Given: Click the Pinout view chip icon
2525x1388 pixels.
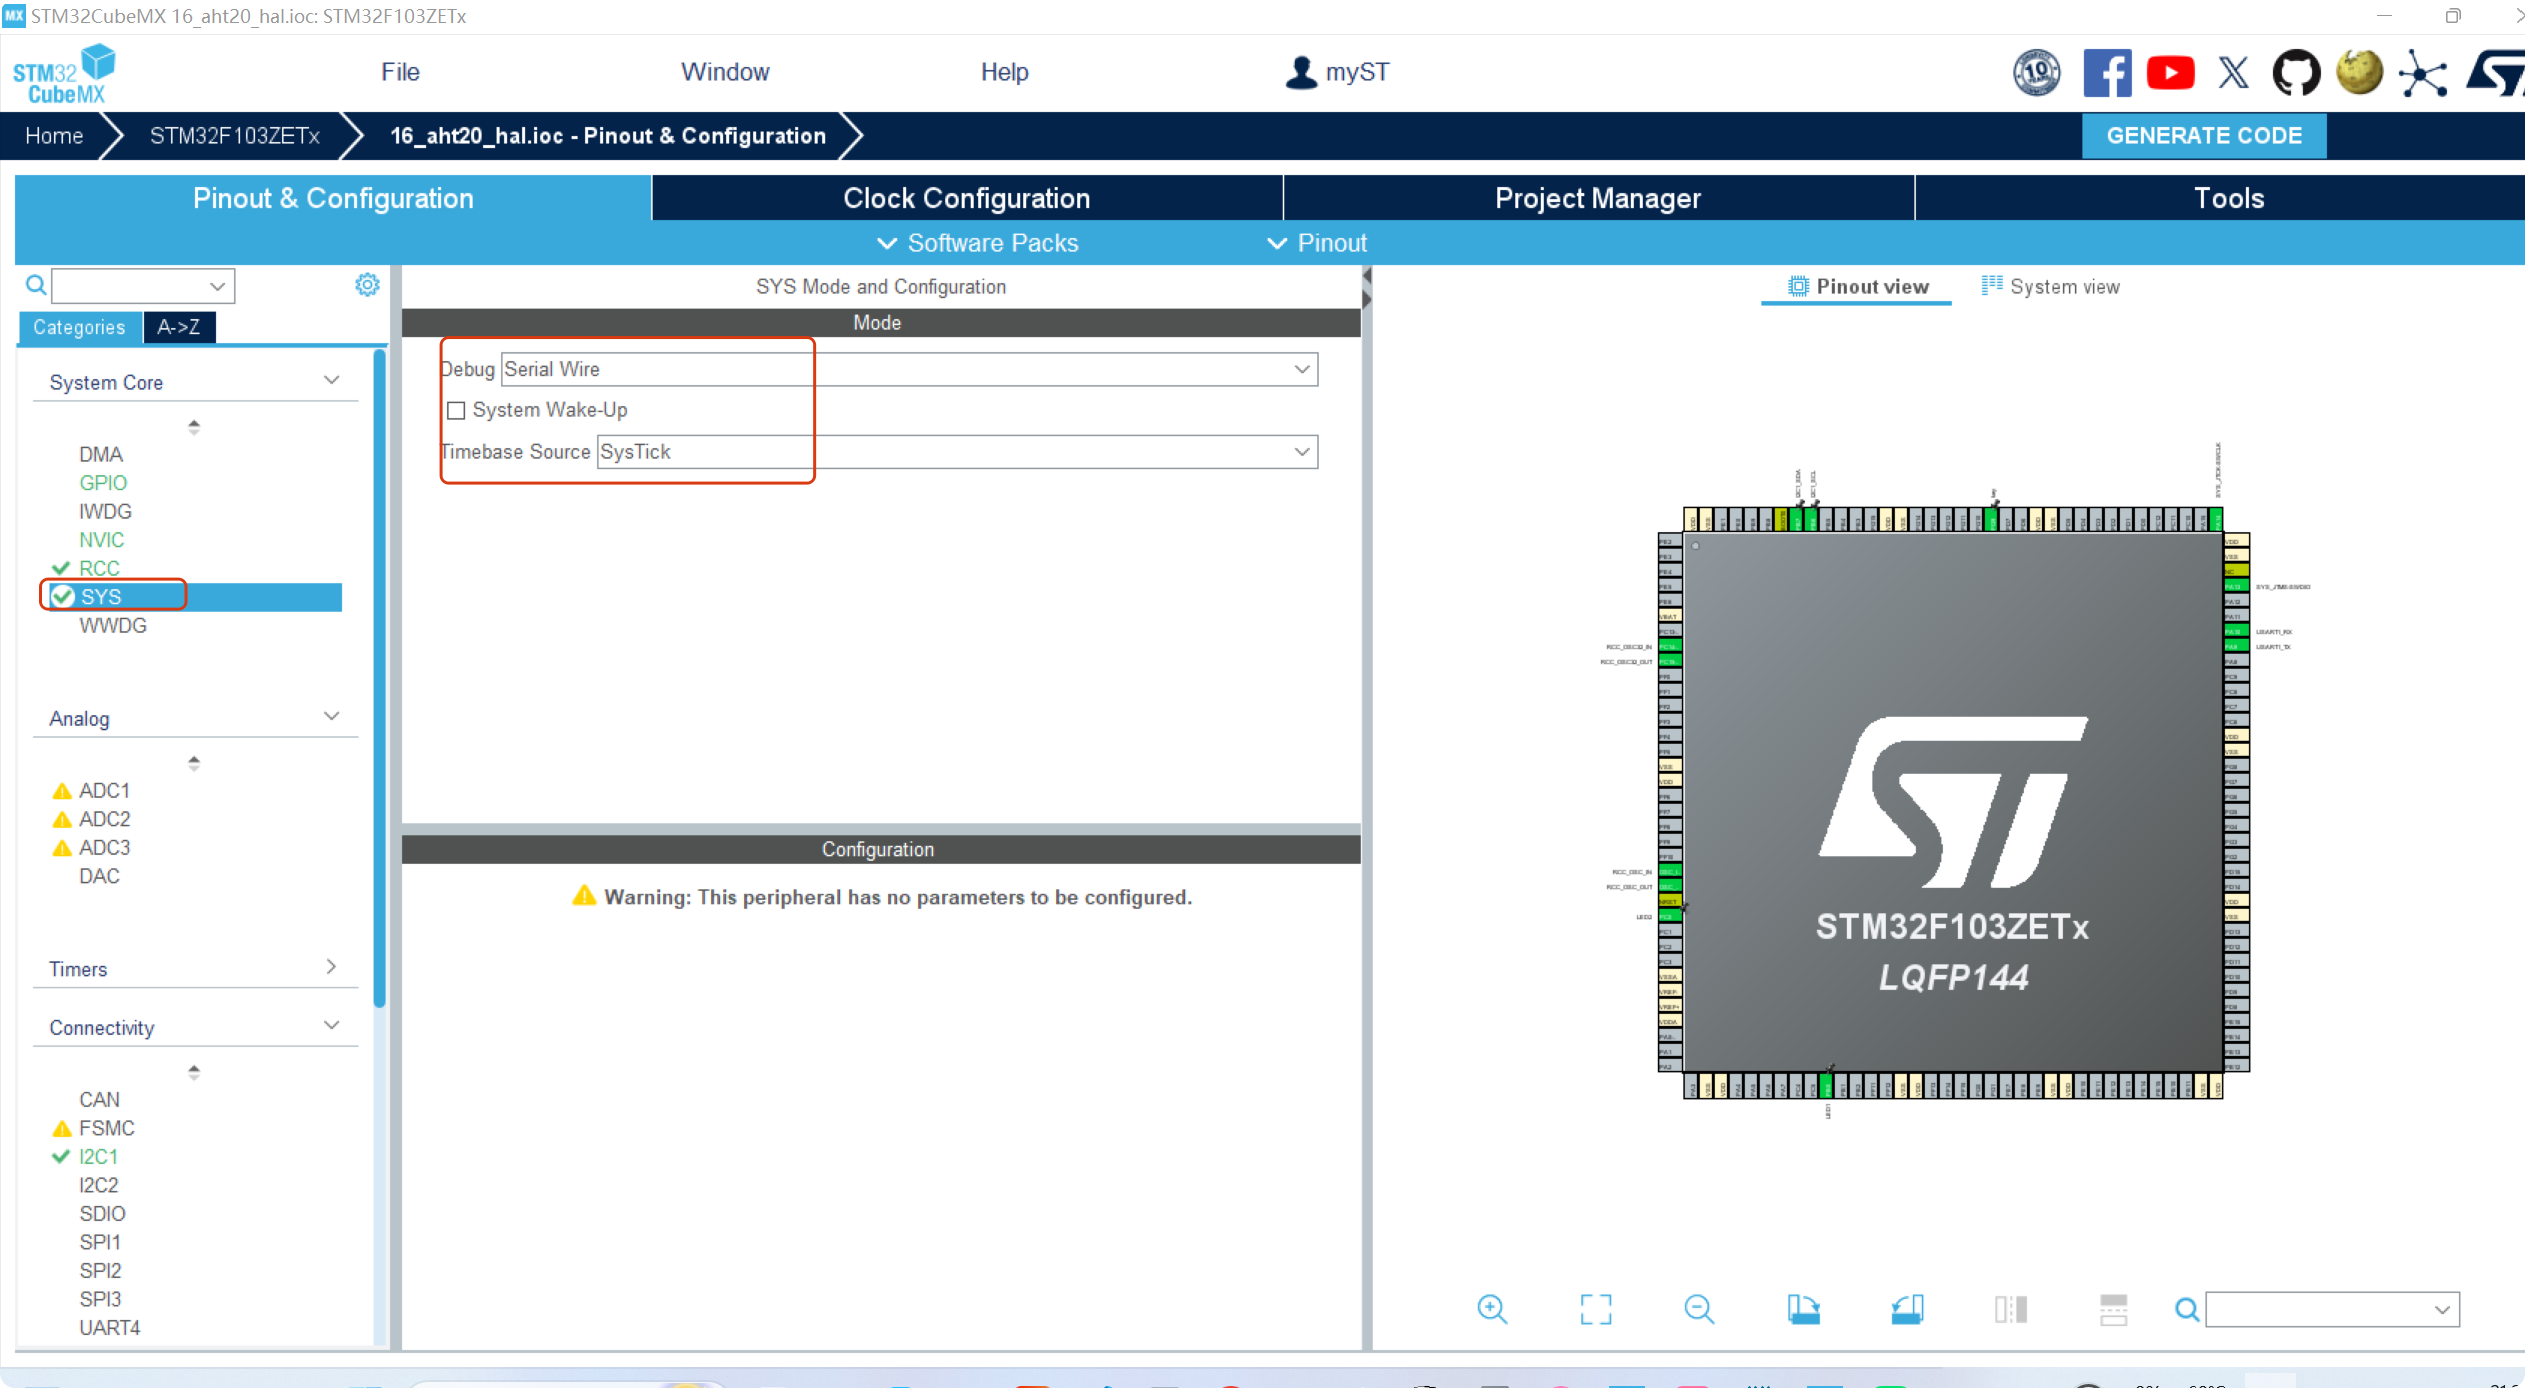Looking at the screenshot, I should 1798,287.
